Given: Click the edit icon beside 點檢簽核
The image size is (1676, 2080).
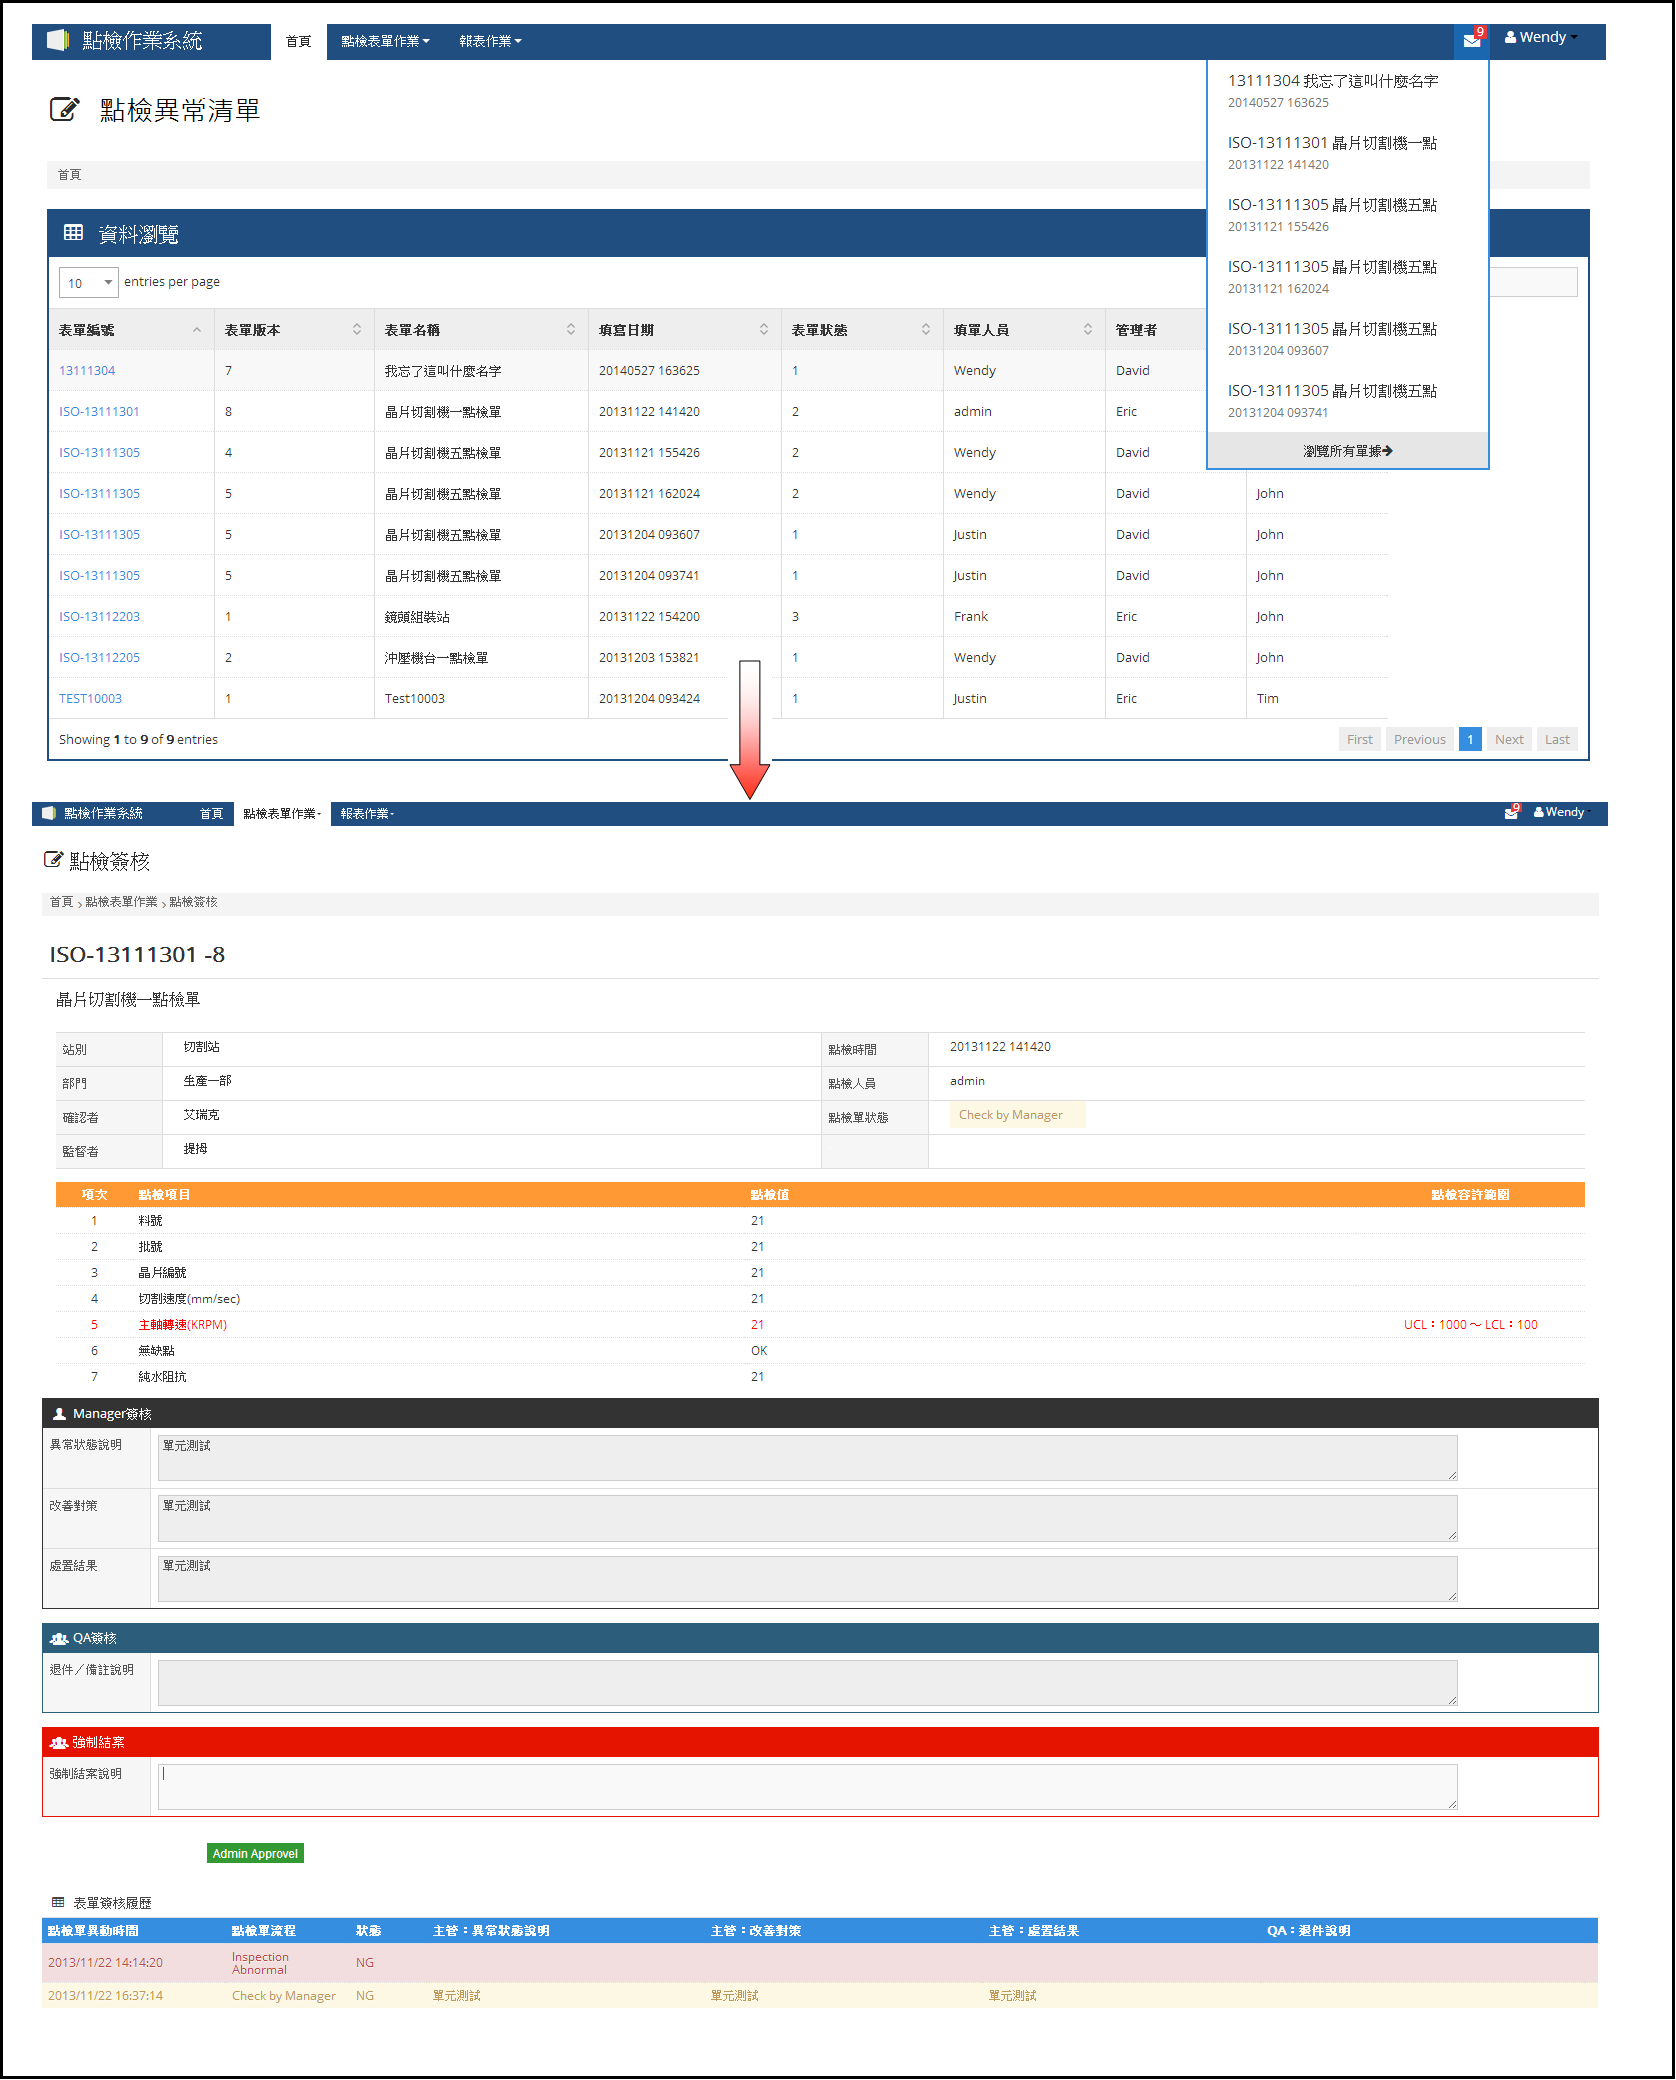Looking at the screenshot, I should click(53, 860).
